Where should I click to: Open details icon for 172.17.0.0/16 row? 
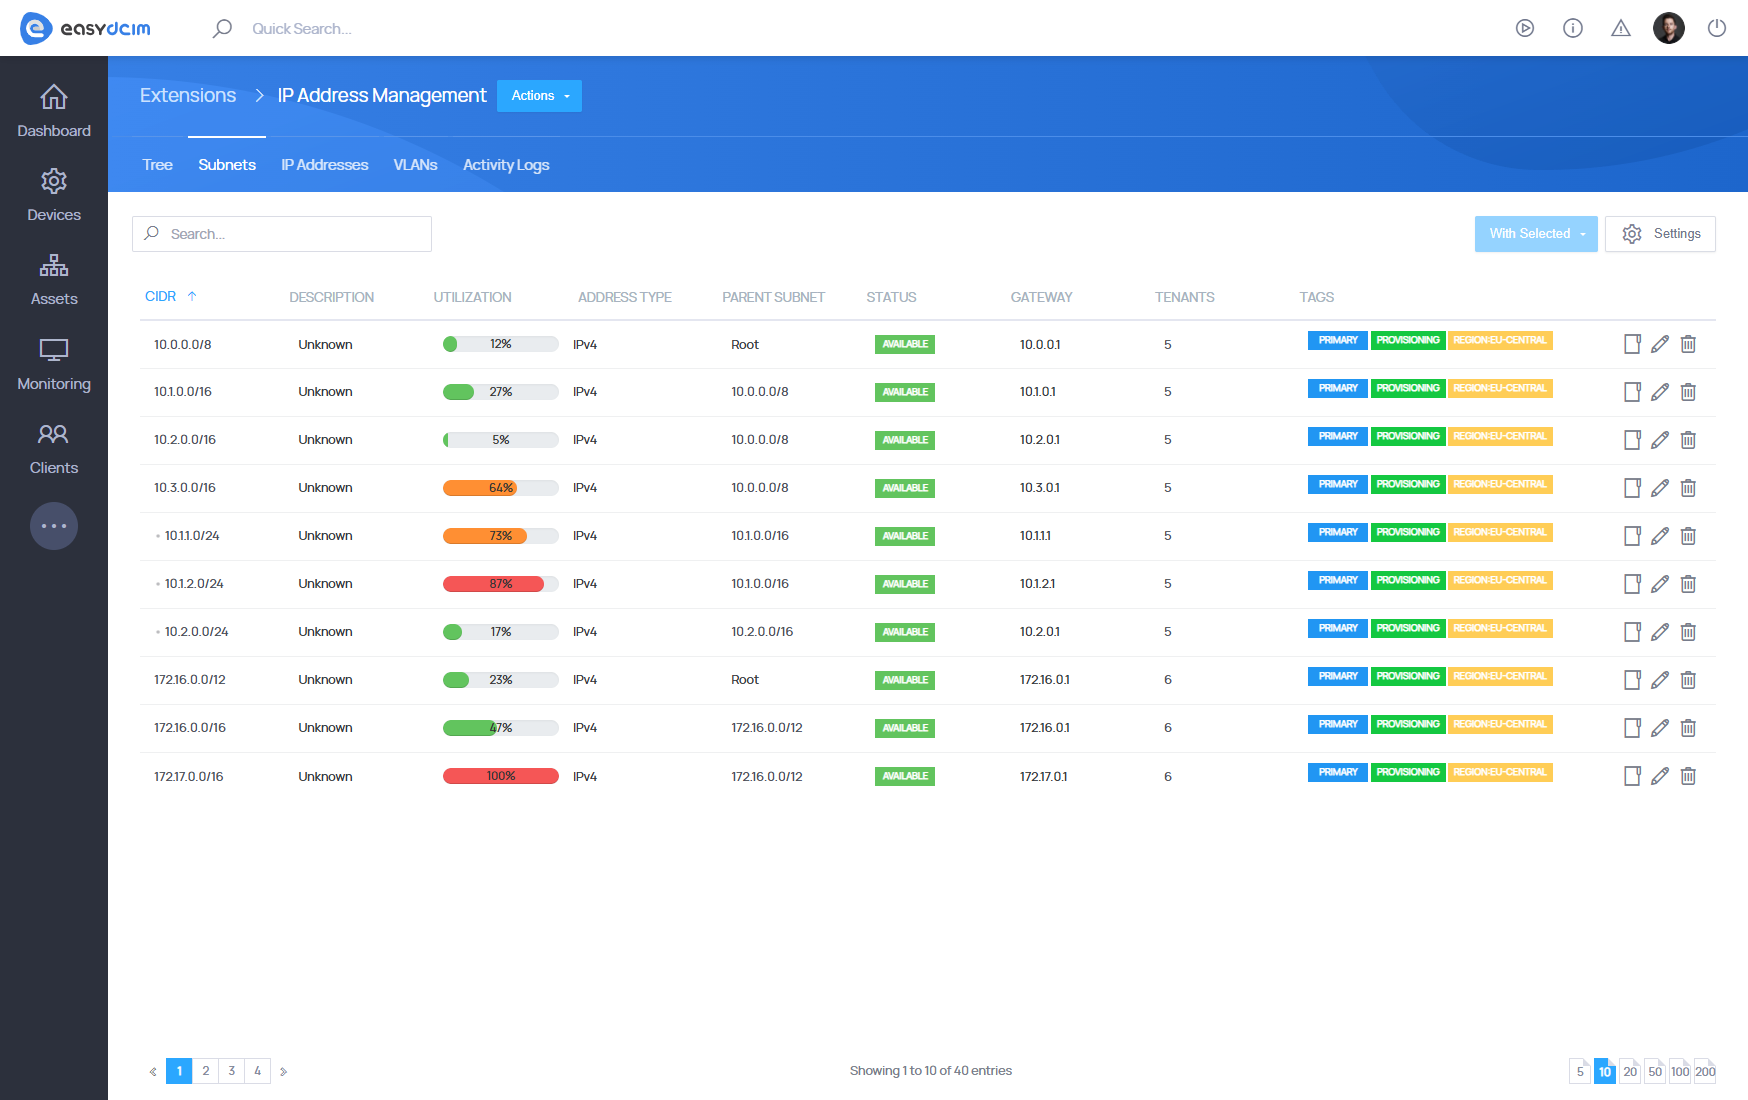1632,776
